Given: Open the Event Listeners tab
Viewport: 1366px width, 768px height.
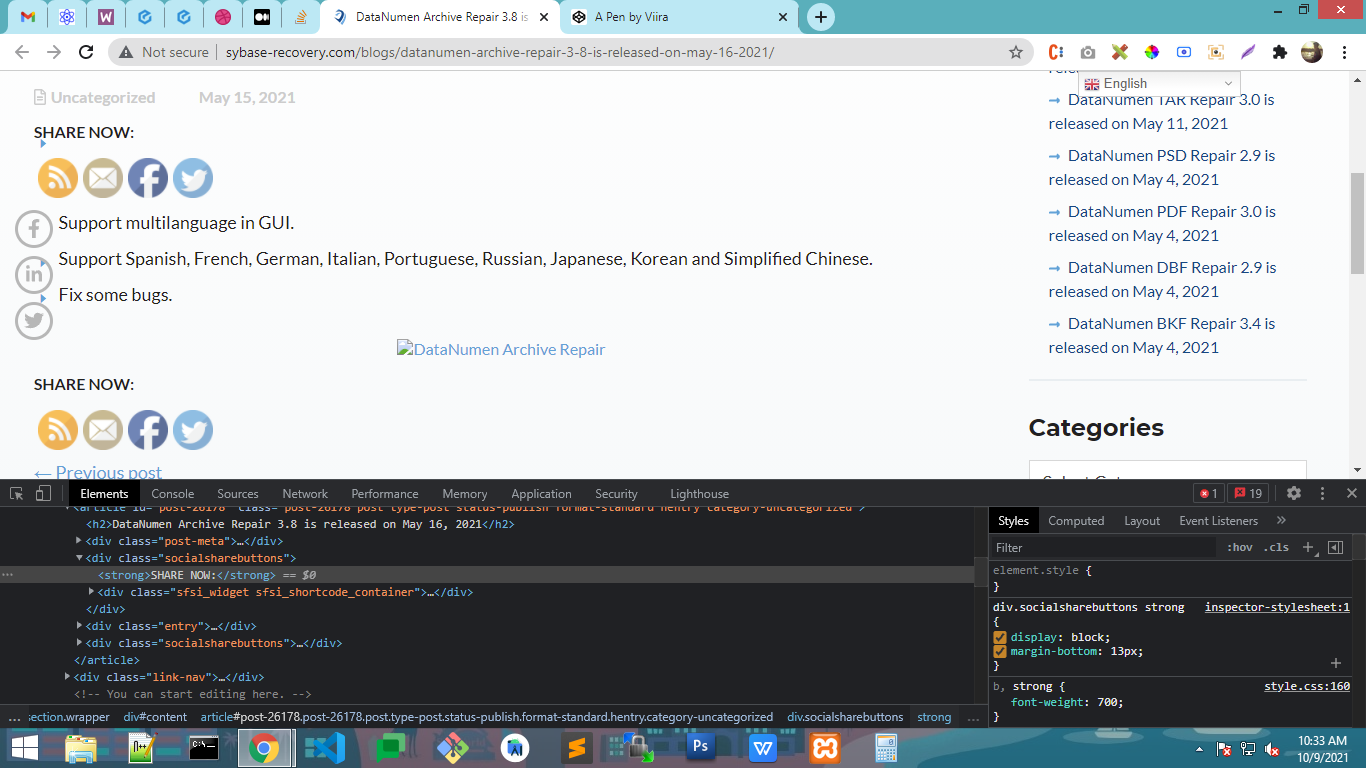Looking at the screenshot, I should click(1218, 520).
